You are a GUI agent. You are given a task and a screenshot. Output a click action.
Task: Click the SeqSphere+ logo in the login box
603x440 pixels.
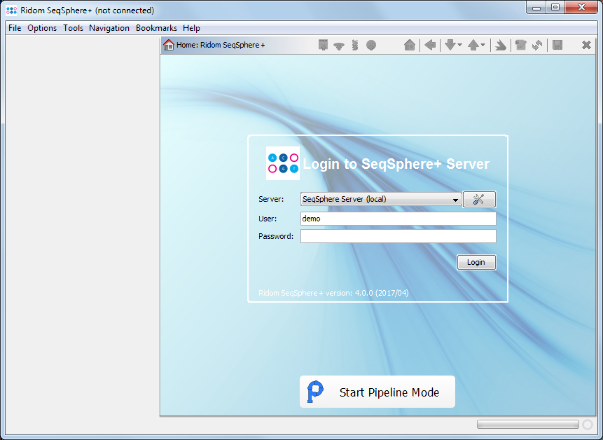(x=283, y=163)
